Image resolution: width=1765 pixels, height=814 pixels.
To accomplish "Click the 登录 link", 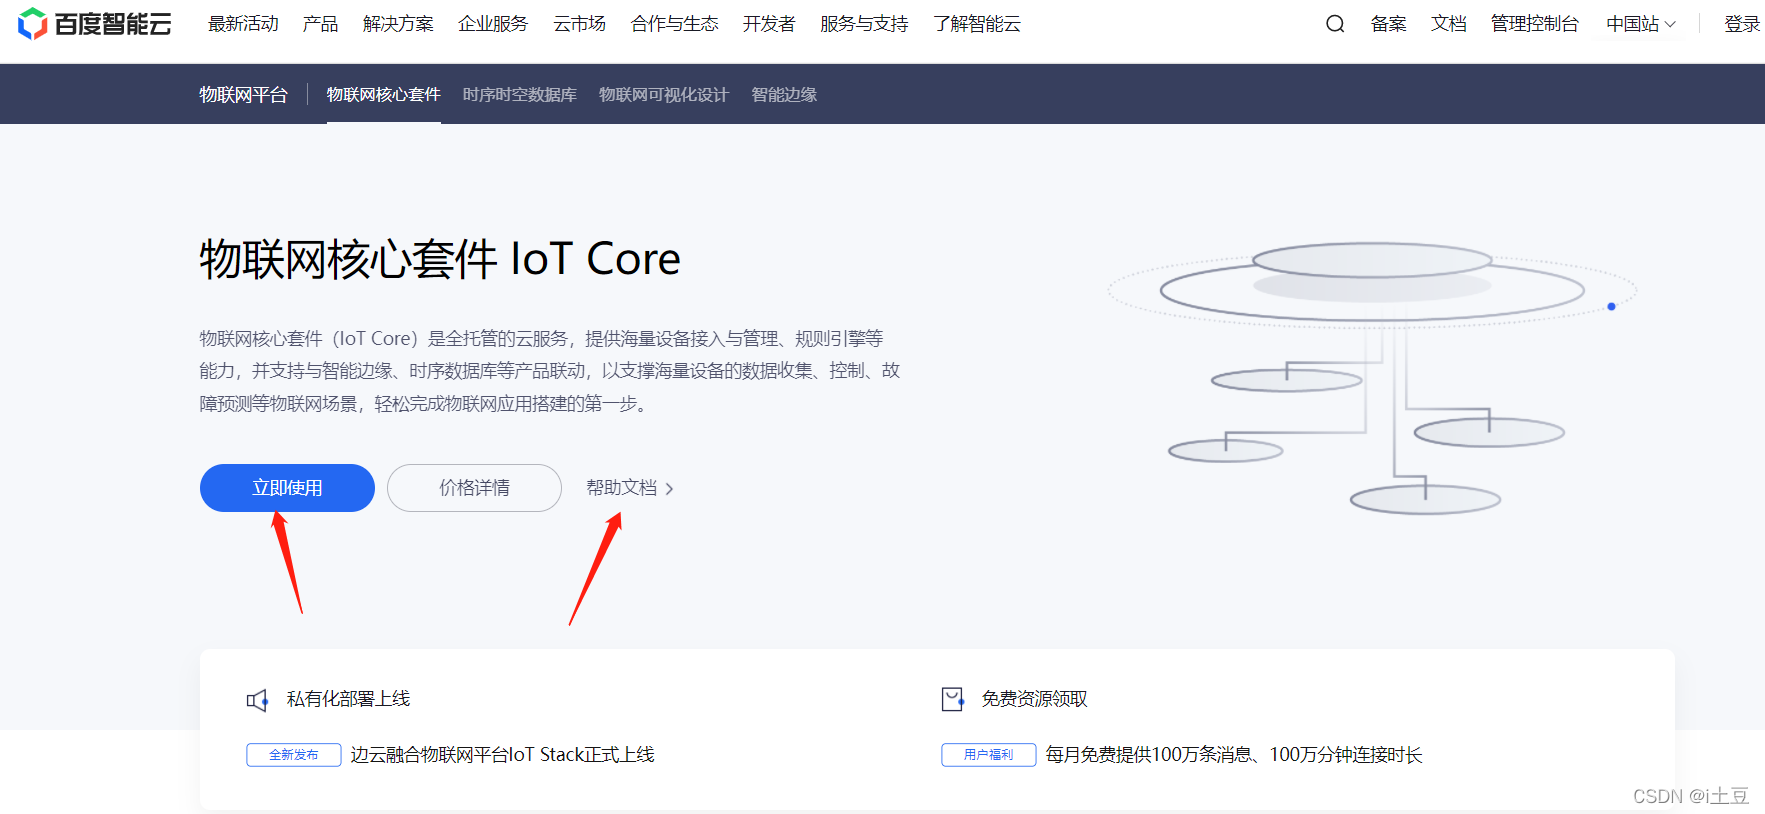I will tap(1742, 24).
